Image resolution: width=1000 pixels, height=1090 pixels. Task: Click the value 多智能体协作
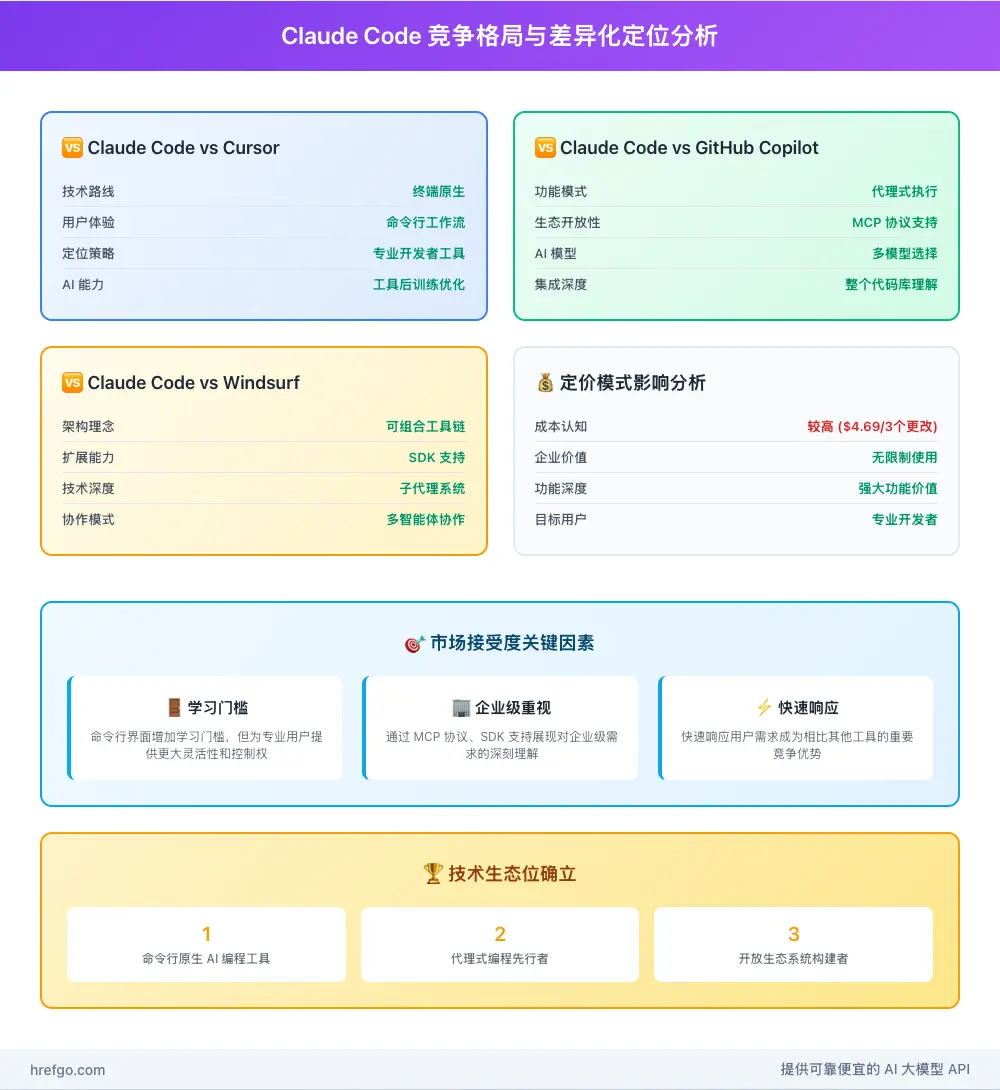425,519
